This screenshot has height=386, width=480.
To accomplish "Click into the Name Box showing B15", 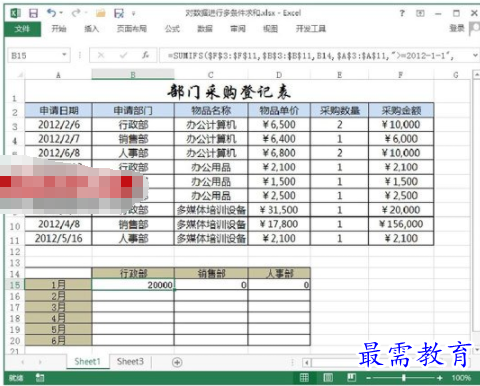I will pos(33,55).
